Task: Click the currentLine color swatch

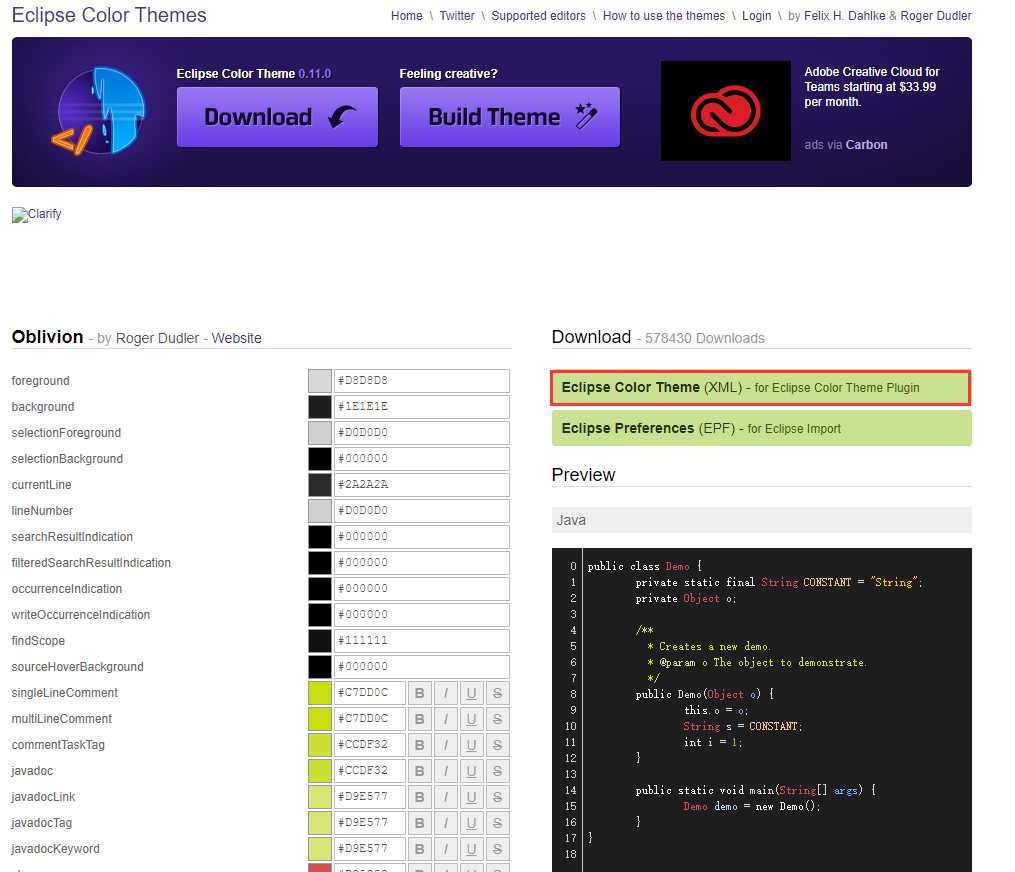Action: pyautogui.click(x=320, y=484)
